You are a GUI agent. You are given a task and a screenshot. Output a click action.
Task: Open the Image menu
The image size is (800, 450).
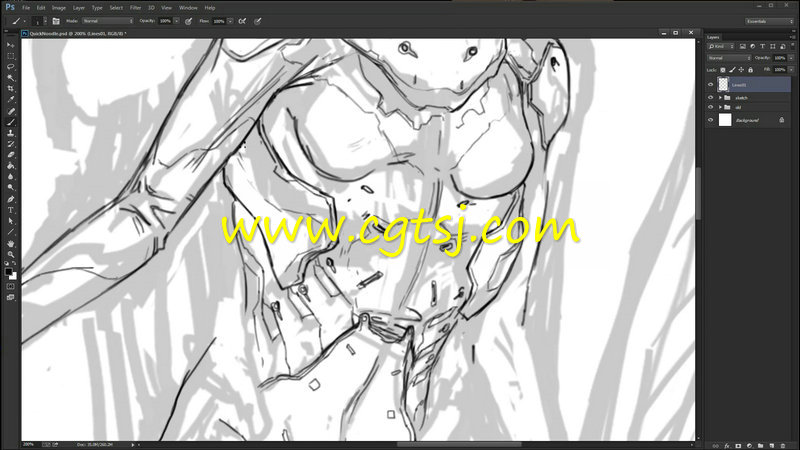coord(59,8)
